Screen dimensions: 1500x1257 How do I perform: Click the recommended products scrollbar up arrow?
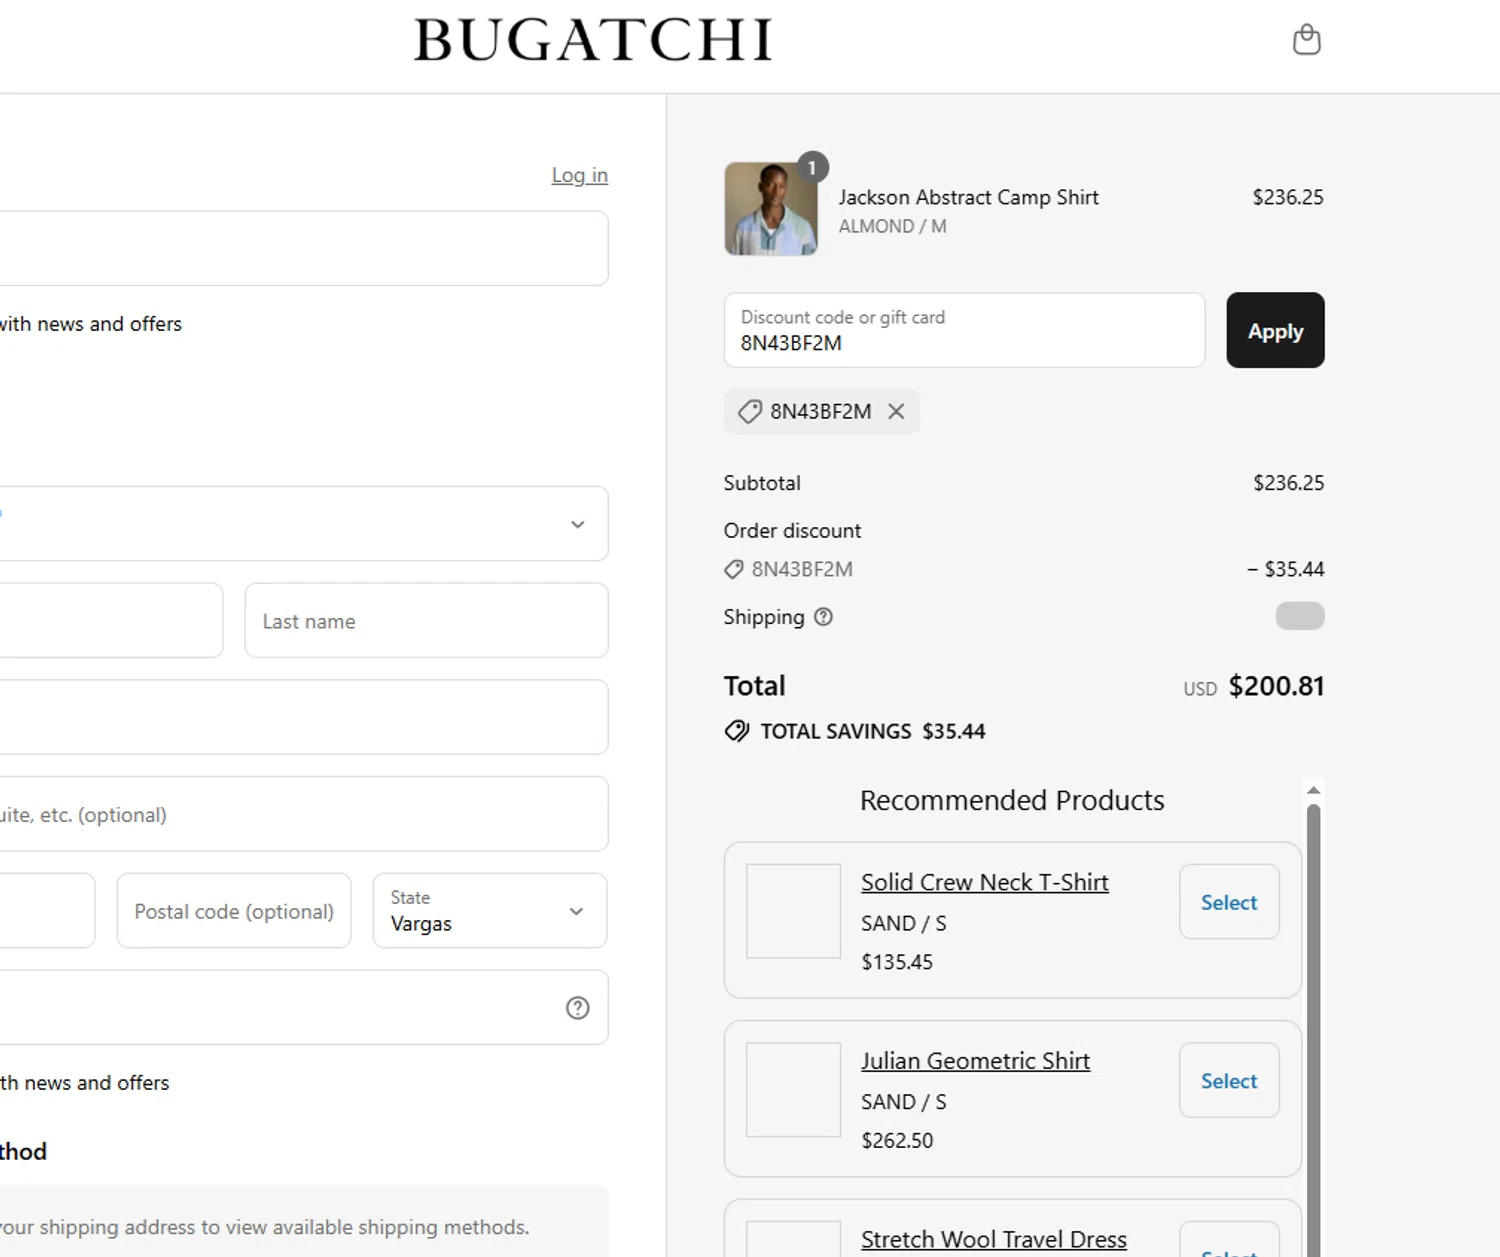[1314, 790]
